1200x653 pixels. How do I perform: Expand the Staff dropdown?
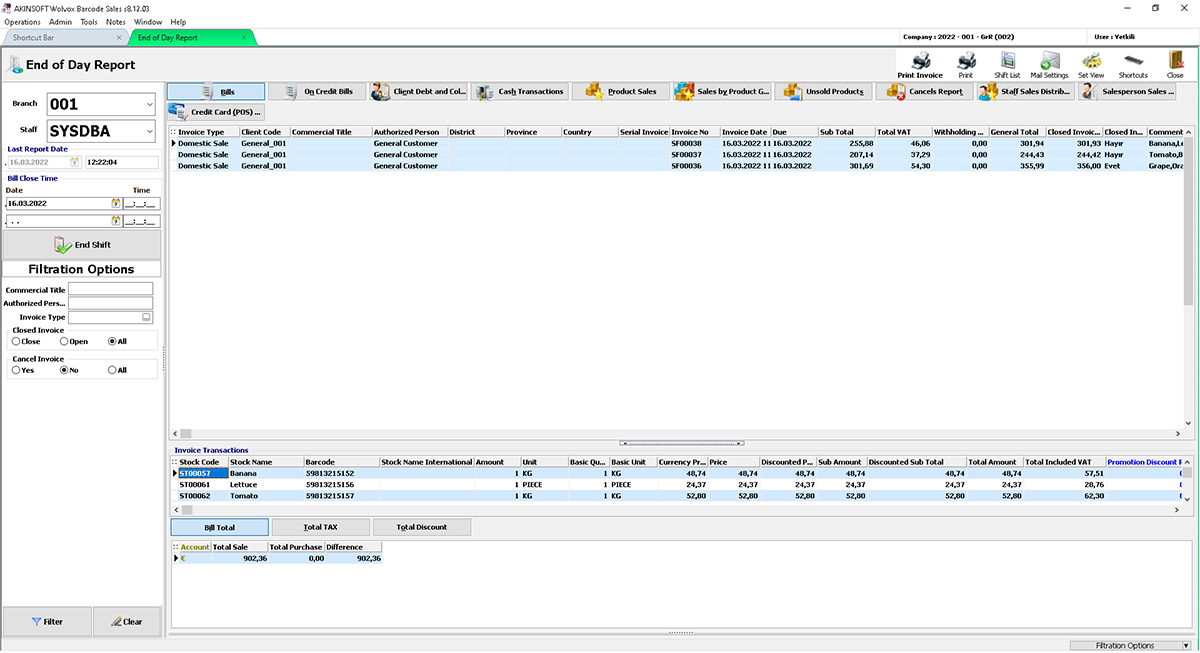[x=149, y=131]
